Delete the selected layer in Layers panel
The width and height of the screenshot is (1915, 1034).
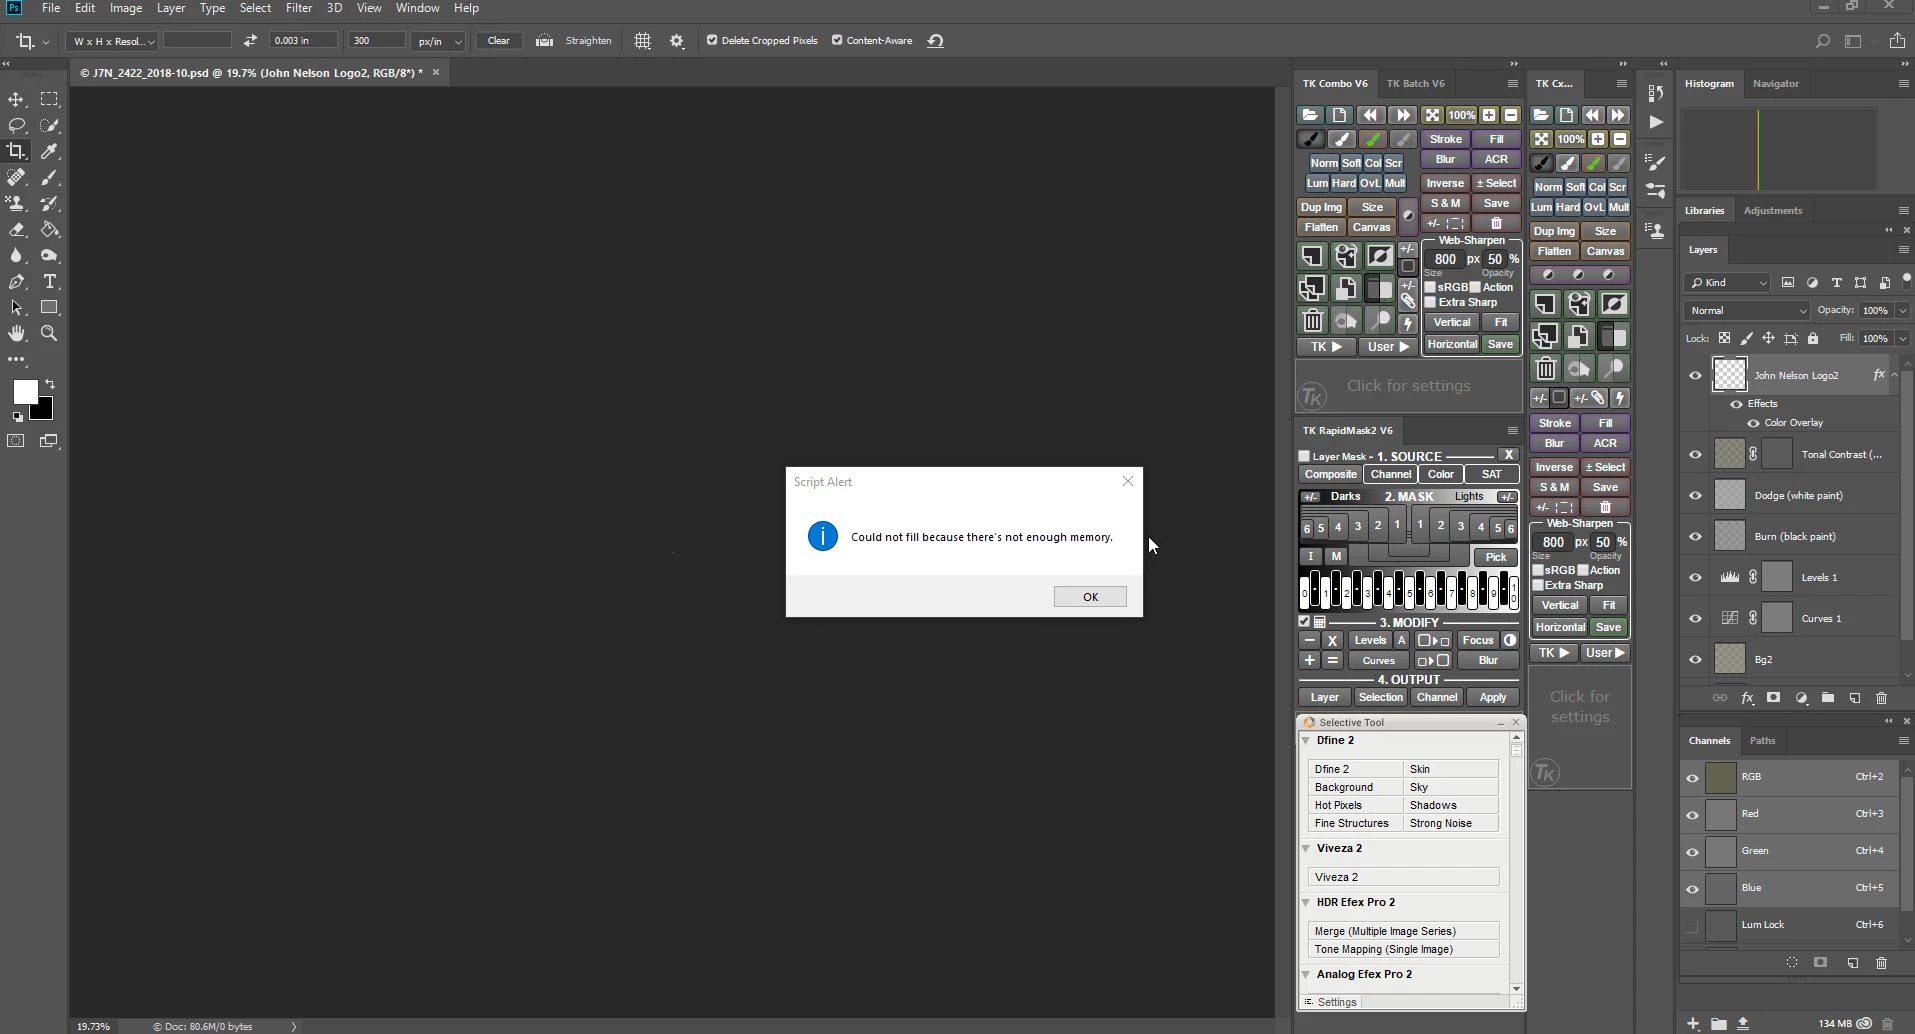pos(1881,698)
